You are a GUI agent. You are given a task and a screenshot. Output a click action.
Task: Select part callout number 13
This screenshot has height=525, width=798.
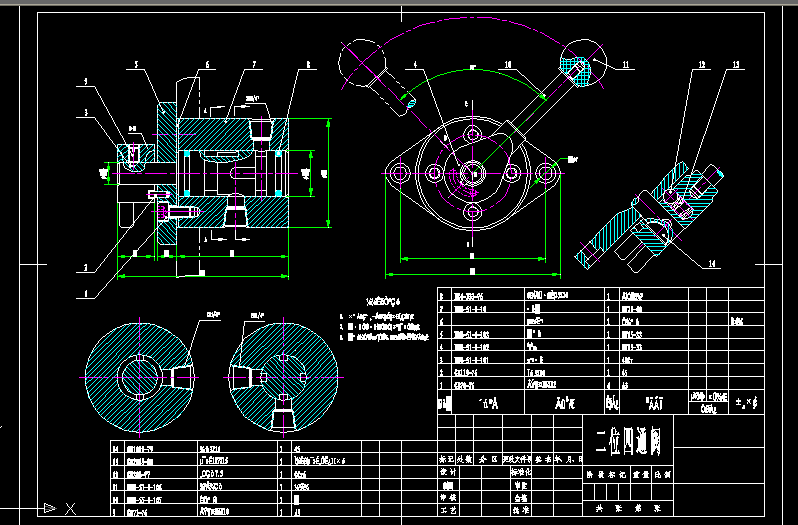[x=735, y=64]
